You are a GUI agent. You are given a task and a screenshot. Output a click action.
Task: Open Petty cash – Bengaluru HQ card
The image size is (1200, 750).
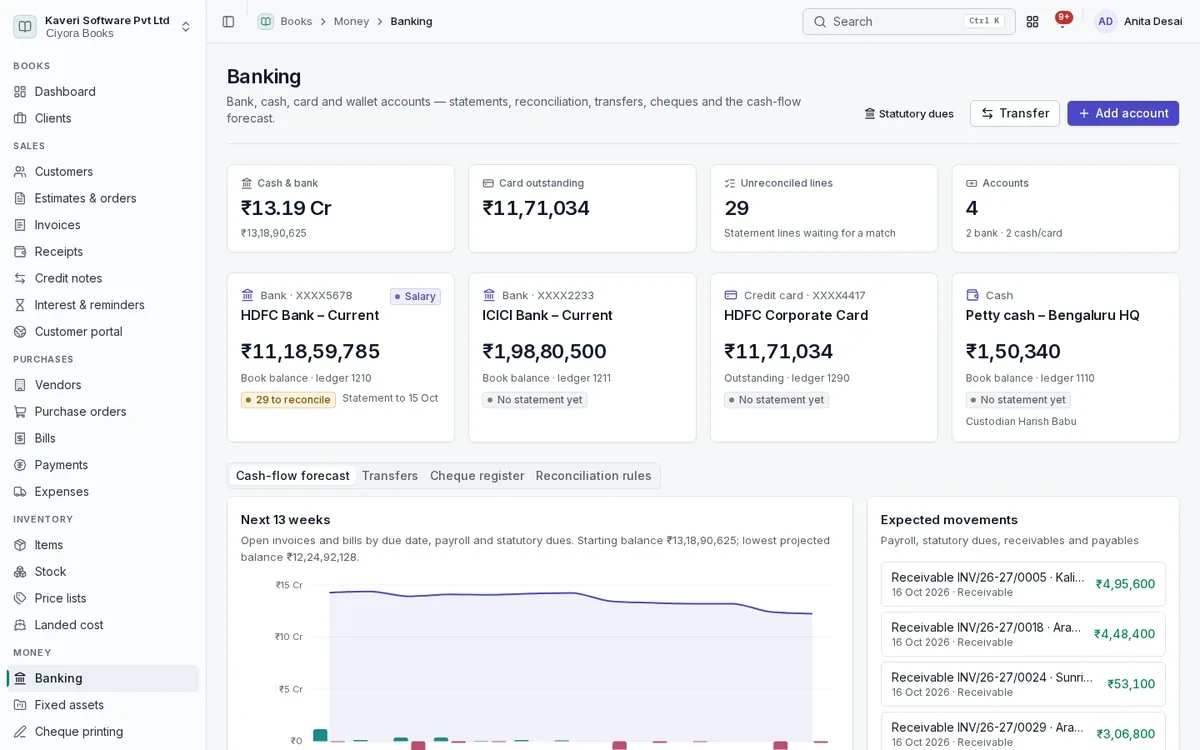1066,358
